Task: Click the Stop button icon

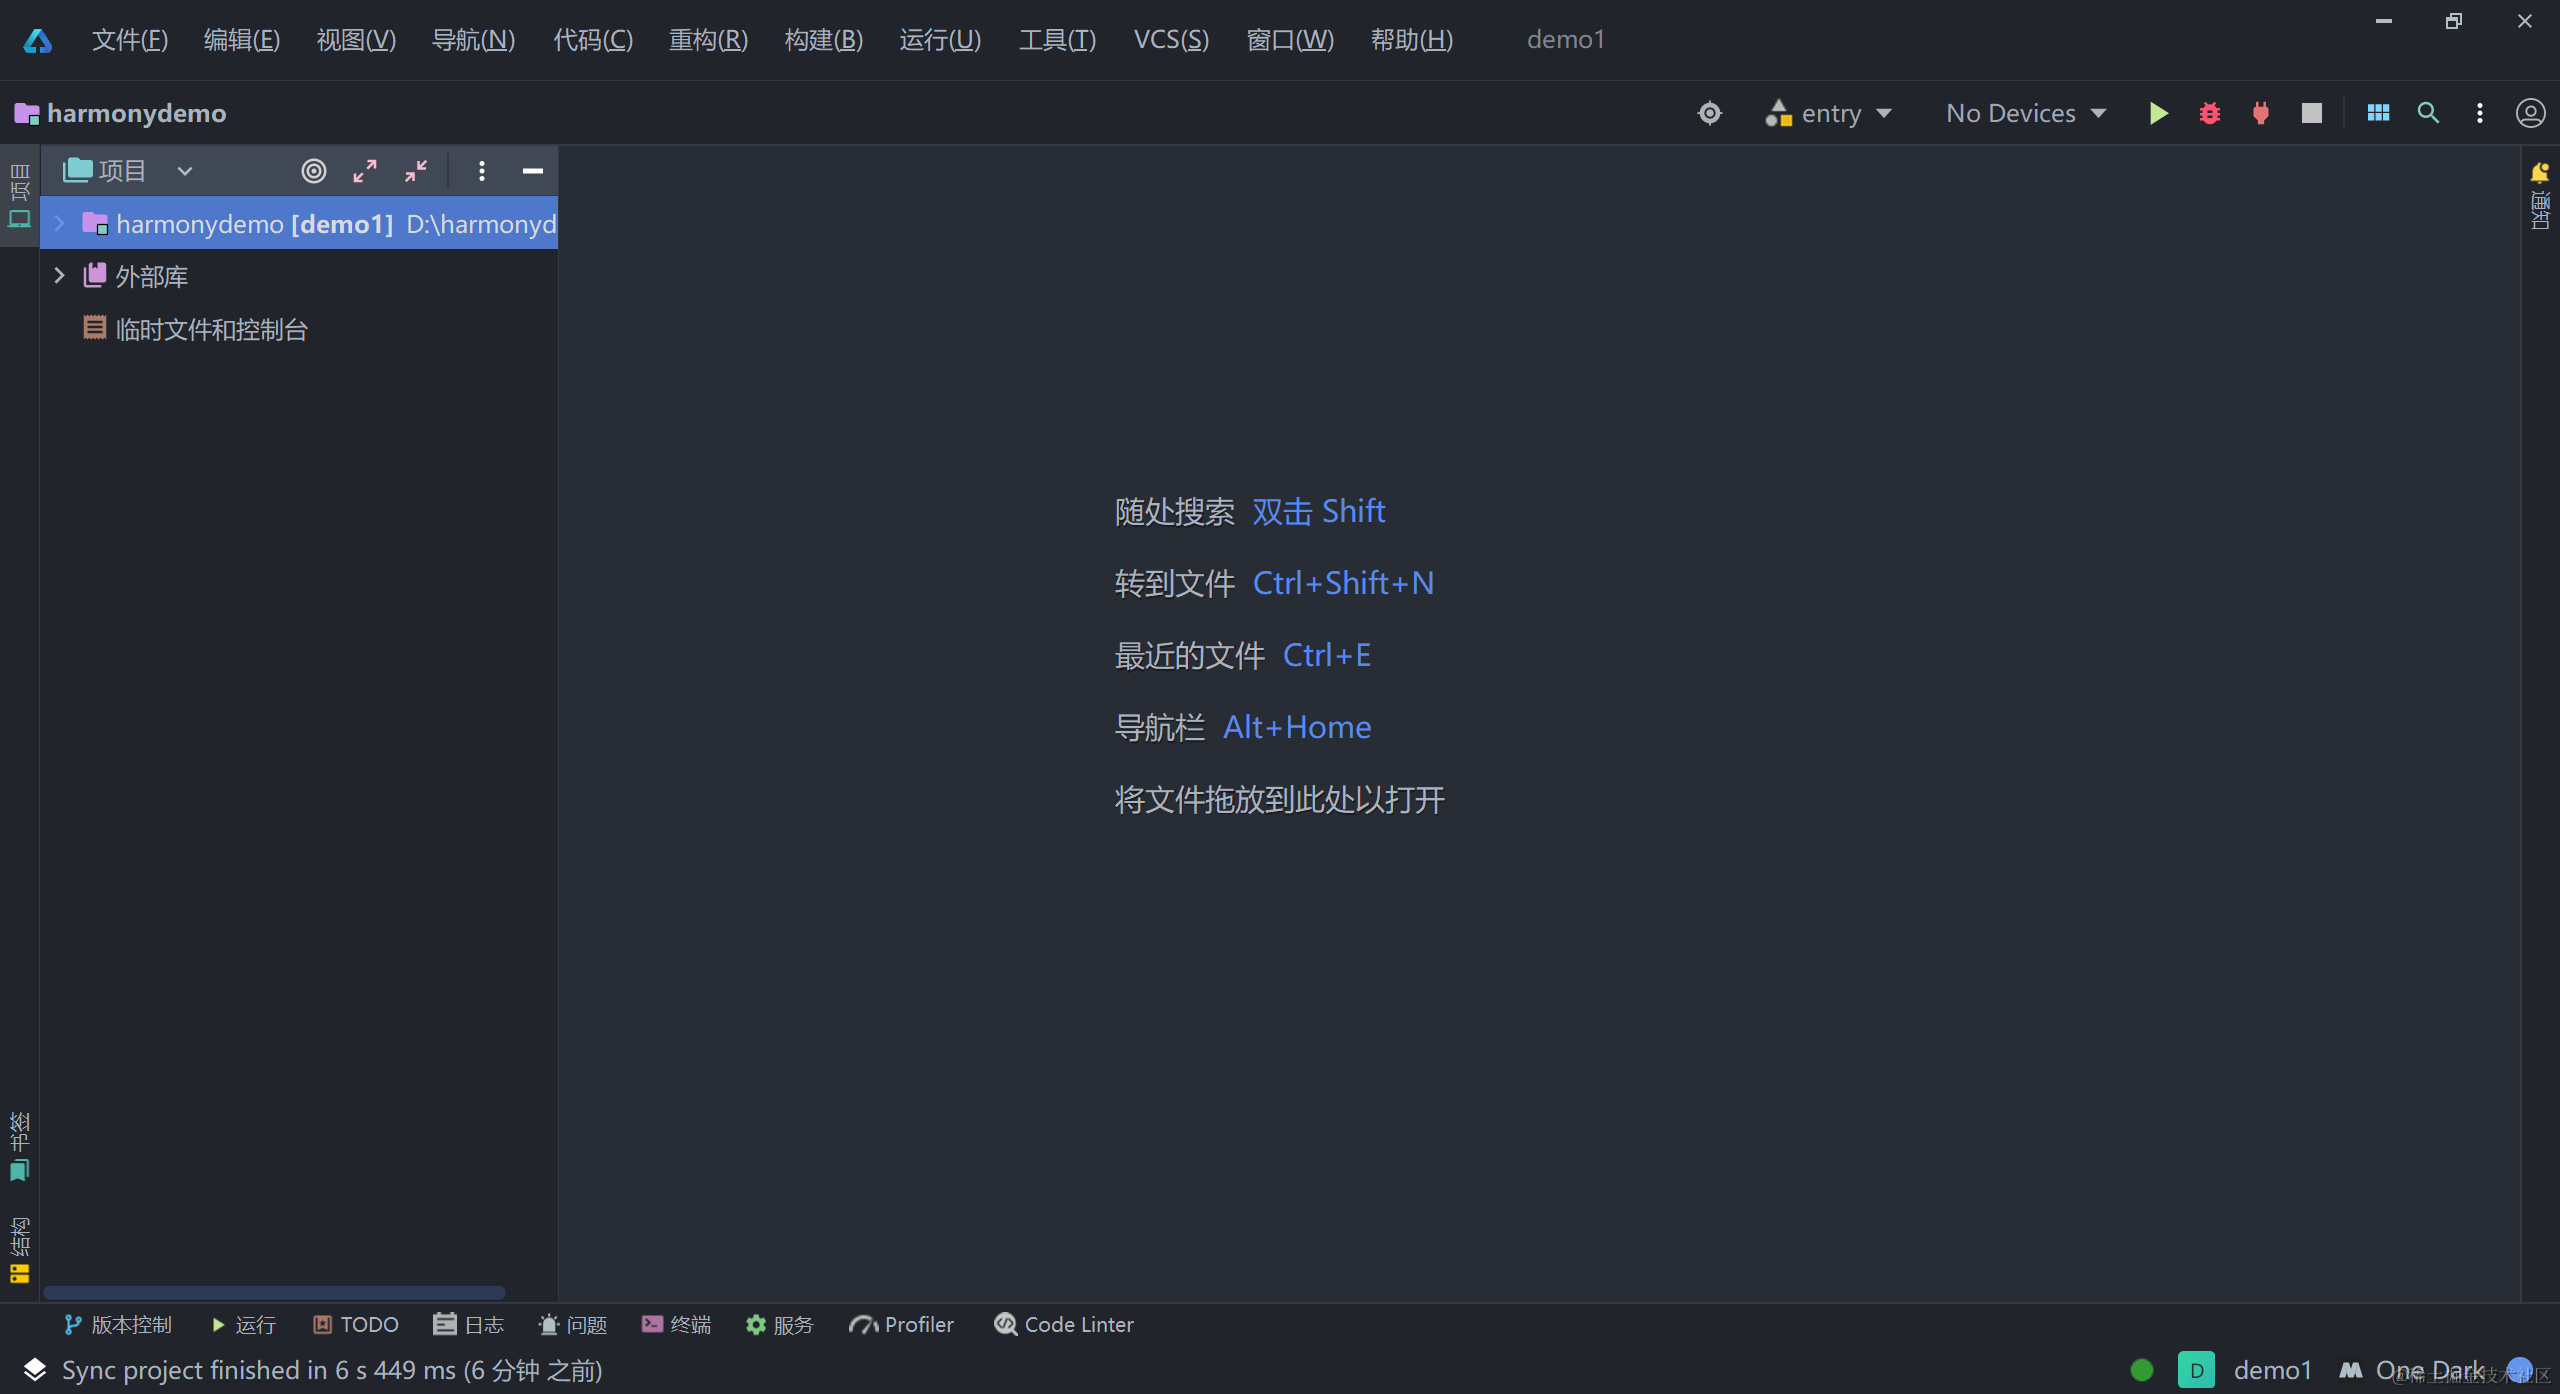Action: point(2311,113)
